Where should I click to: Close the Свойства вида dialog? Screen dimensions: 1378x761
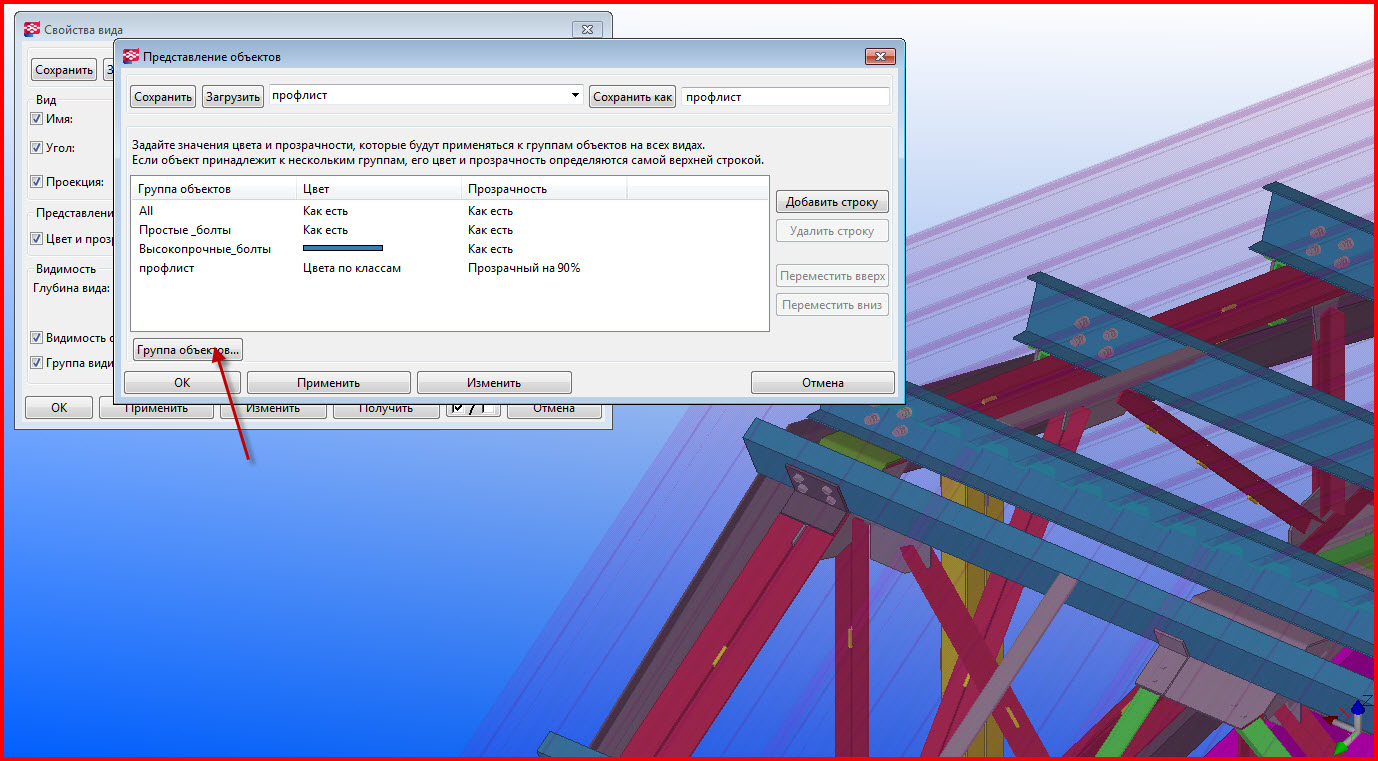tap(587, 30)
